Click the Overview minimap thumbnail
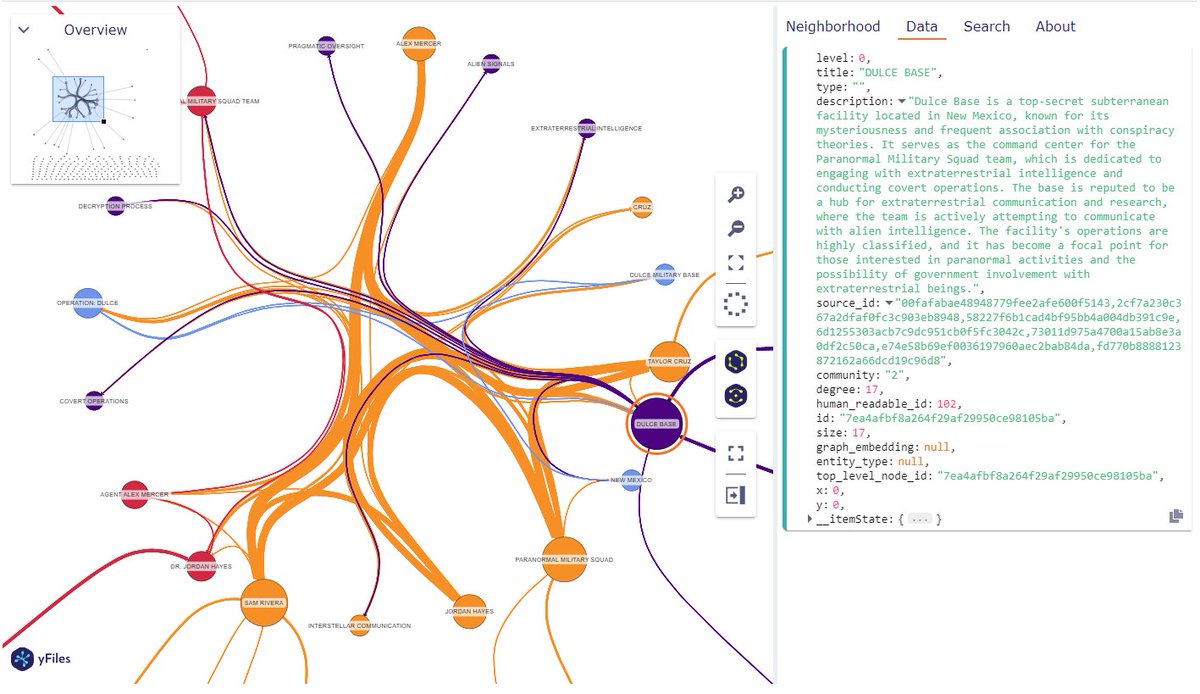The width and height of the screenshot is (1200, 694). (x=96, y=114)
